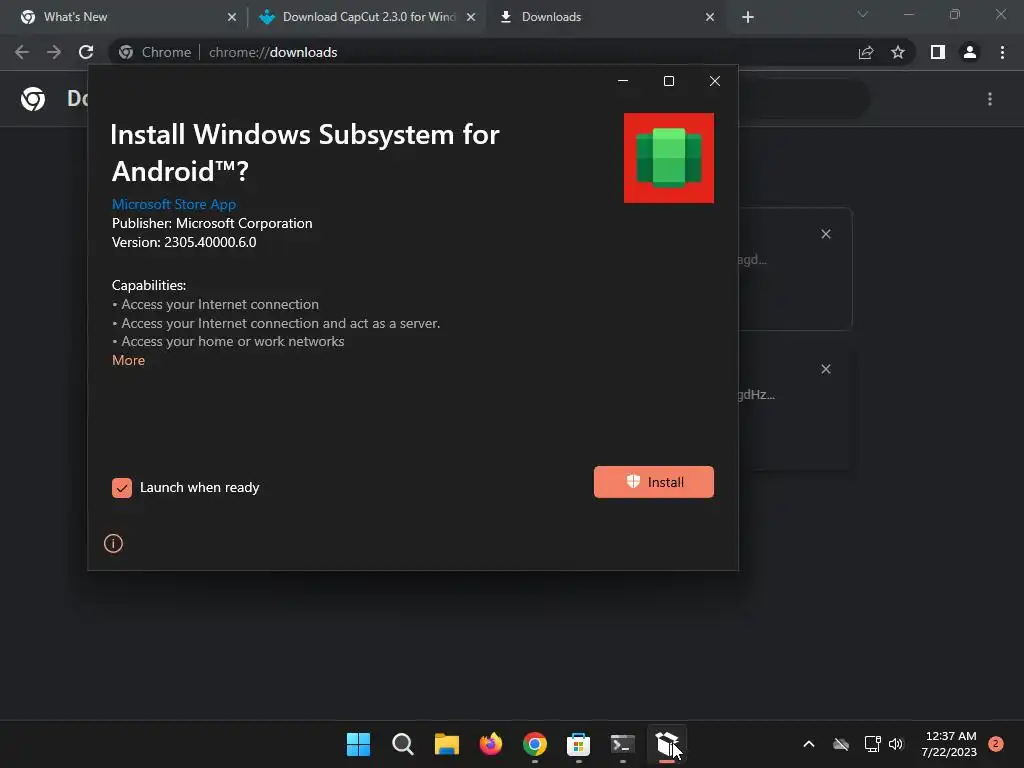The image size is (1024, 768).
Task: Open clock showing 12:37 AM
Action: 950,744
